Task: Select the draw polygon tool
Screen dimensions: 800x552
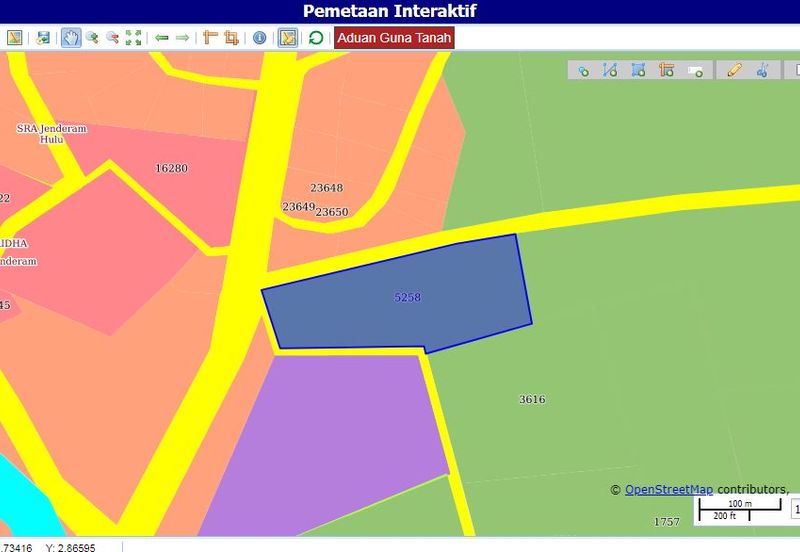Action: coord(638,70)
